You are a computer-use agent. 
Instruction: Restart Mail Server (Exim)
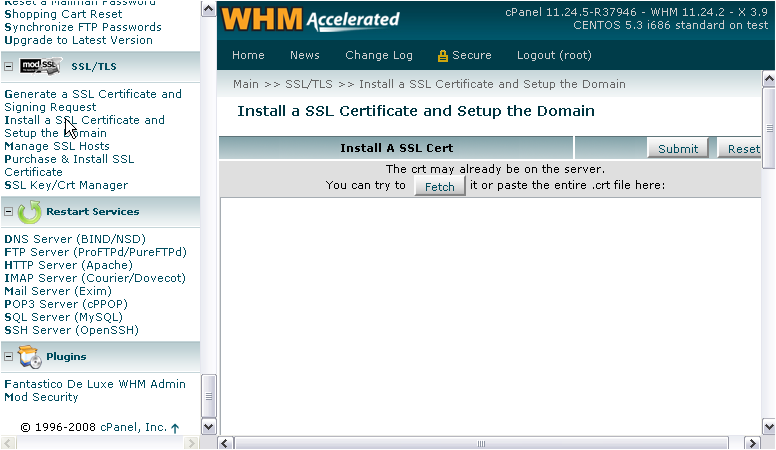[x=58, y=291]
